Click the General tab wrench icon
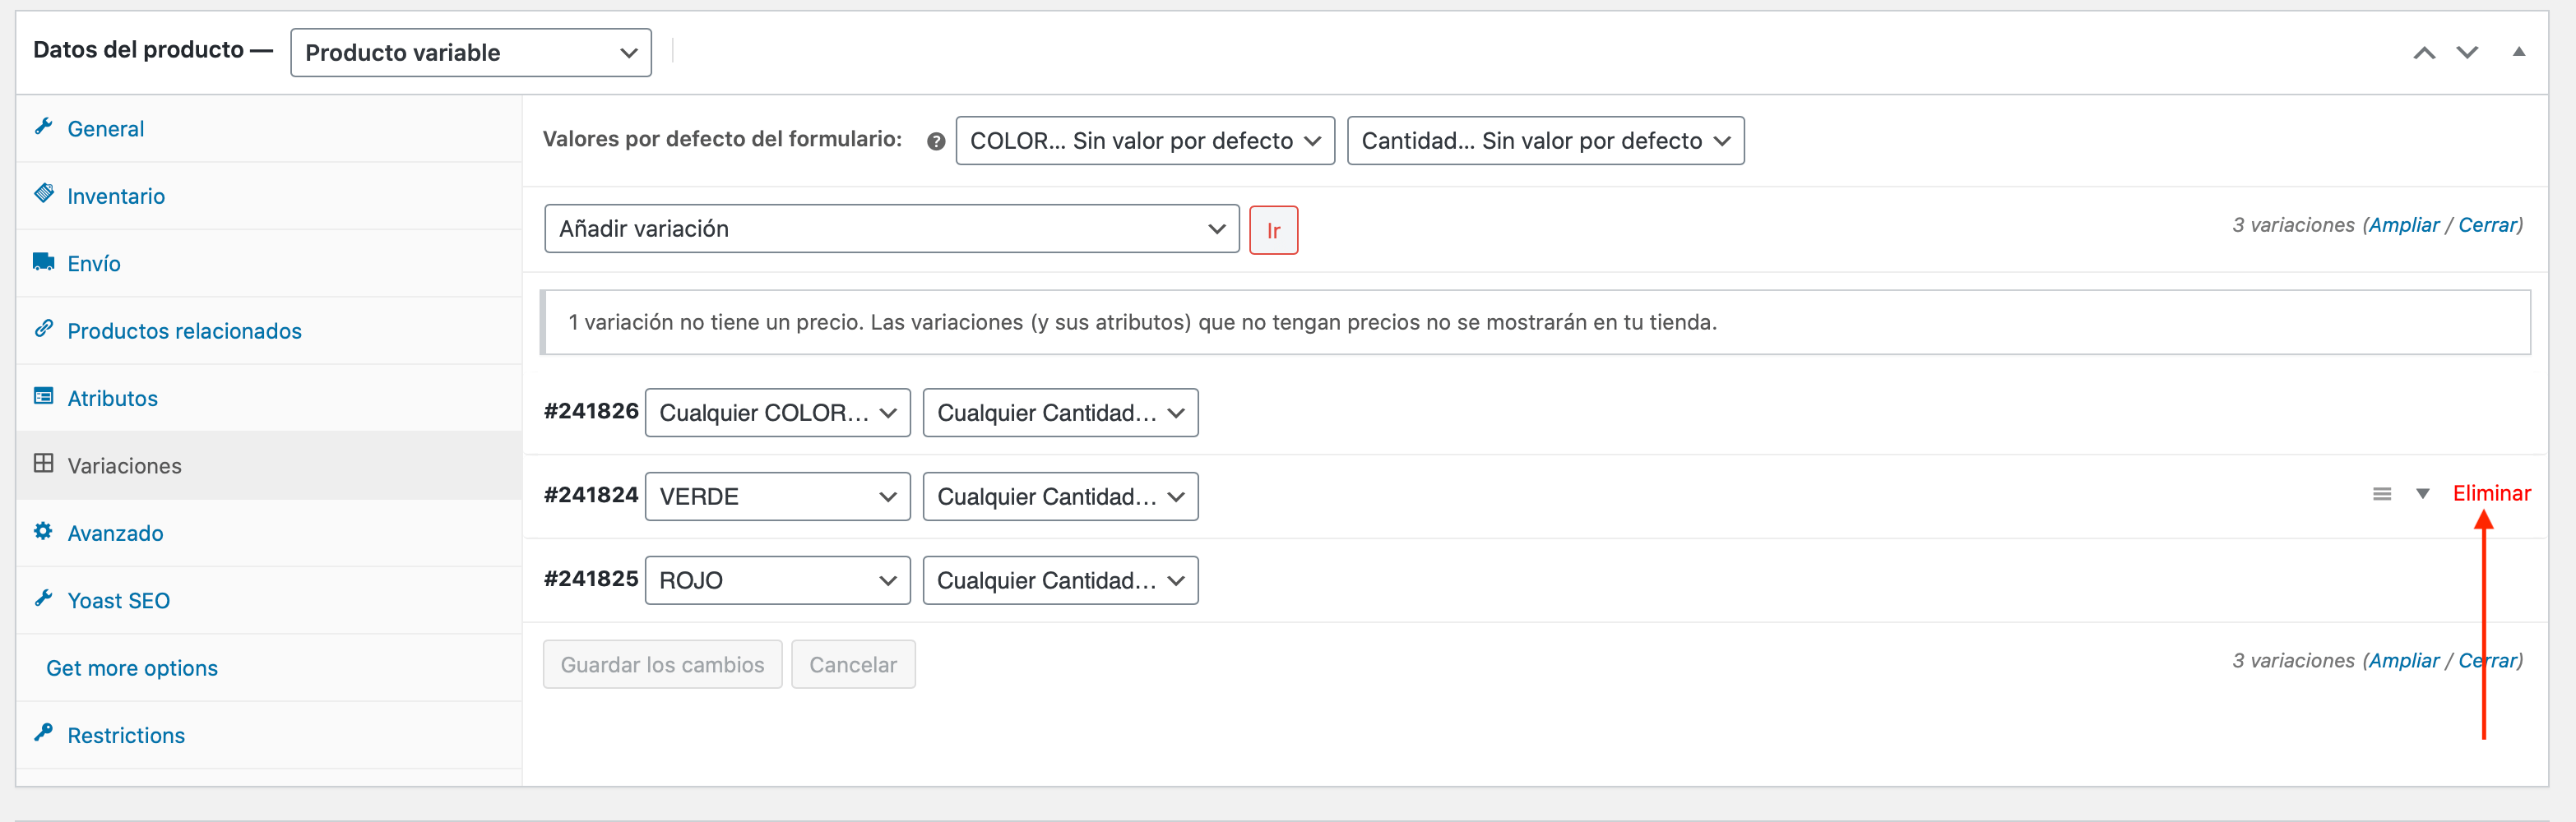Screen dimensions: 2576x822 (43, 127)
